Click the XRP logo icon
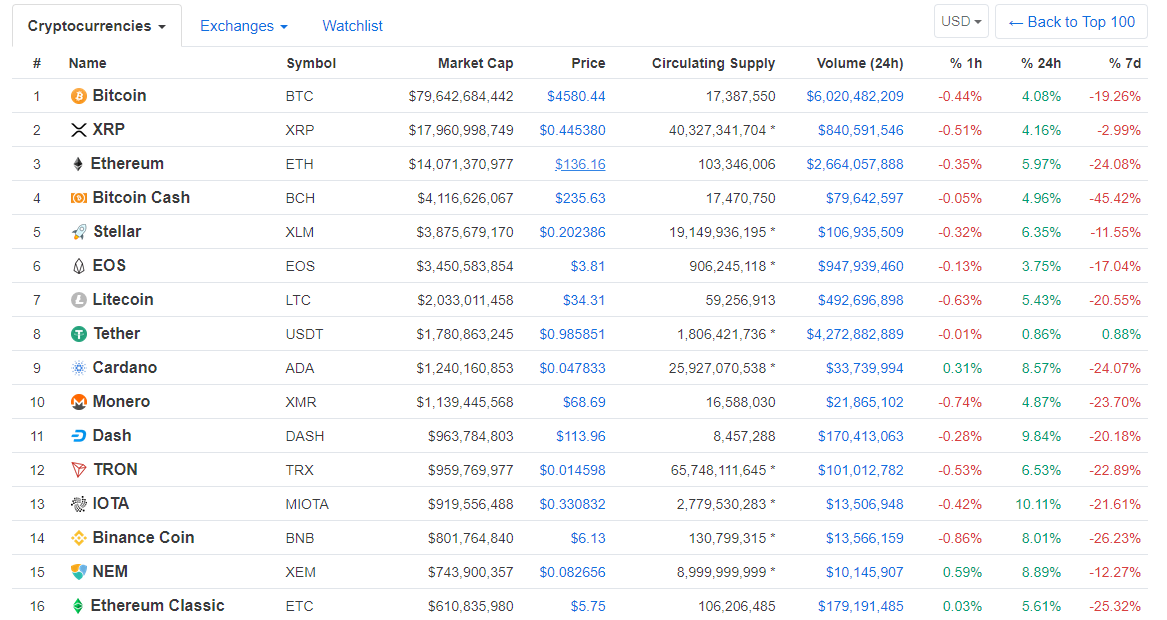The image size is (1167, 620). [x=78, y=130]
